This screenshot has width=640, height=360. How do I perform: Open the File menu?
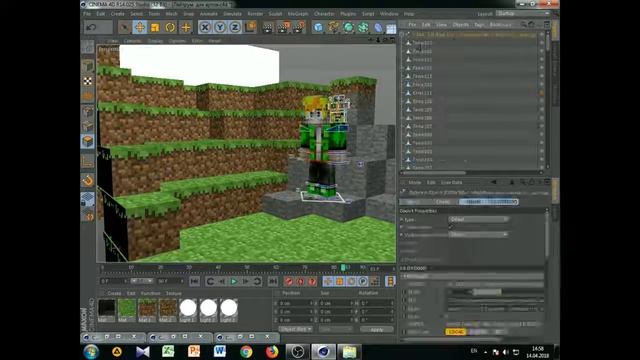coord(87,14)
